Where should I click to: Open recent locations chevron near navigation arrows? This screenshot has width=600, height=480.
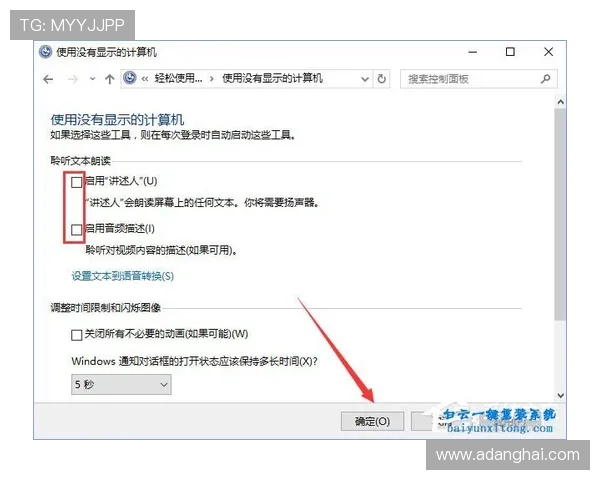pos(92,79)
